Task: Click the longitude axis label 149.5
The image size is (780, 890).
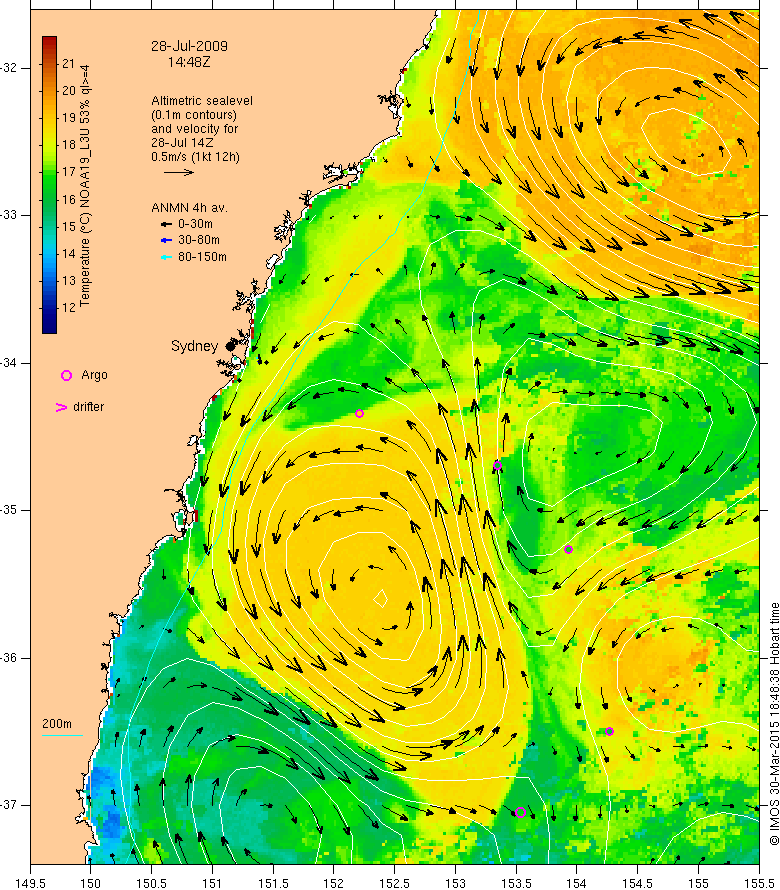Action: coord(30,884)
